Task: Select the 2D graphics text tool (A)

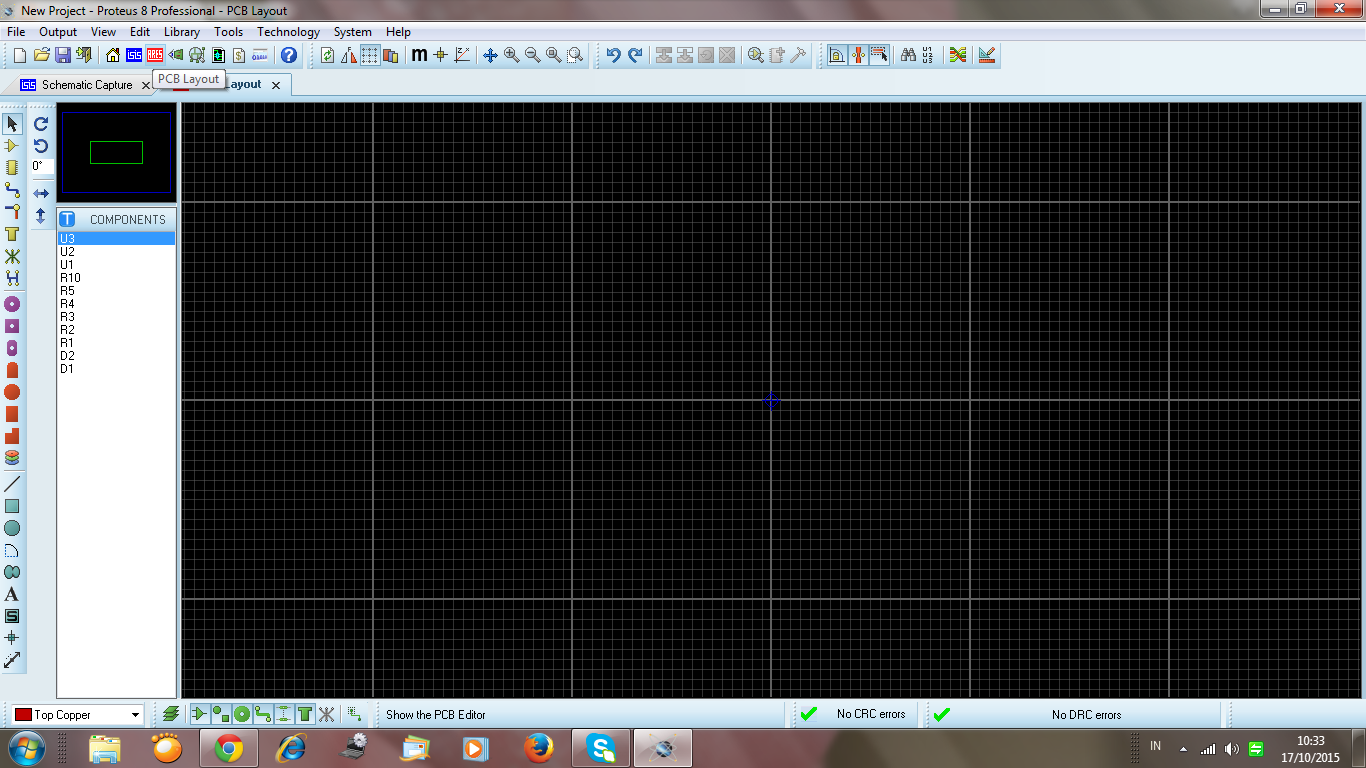Action: (12, 594)
